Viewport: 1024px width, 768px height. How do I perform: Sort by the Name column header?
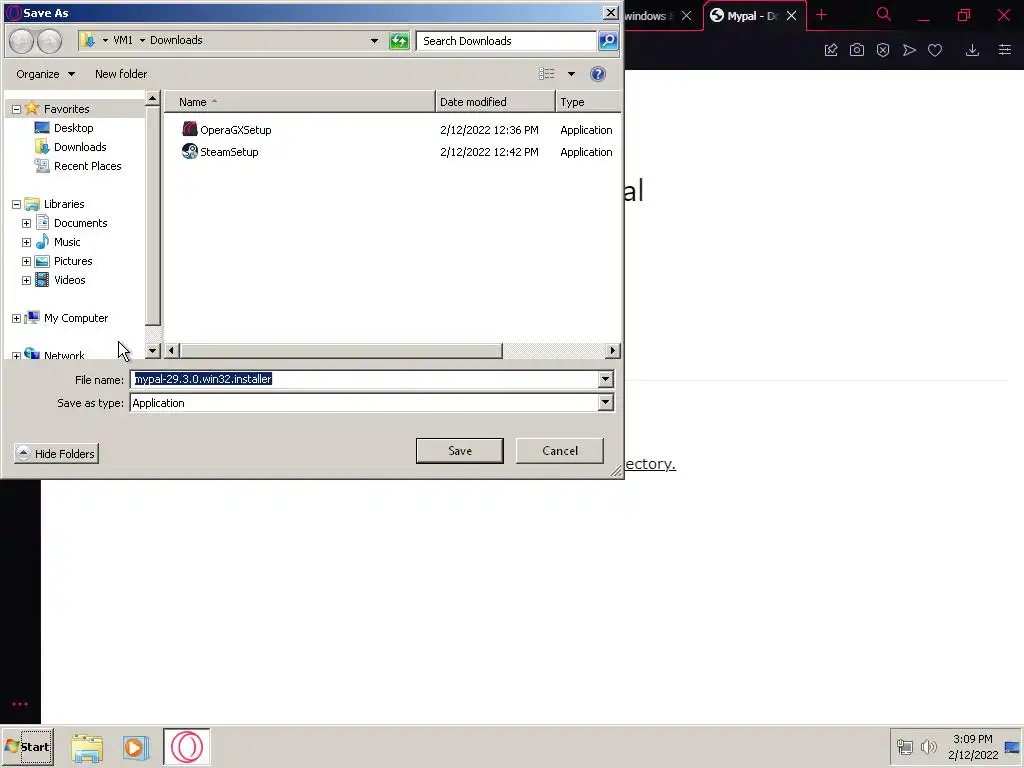(x=300, y=102)
